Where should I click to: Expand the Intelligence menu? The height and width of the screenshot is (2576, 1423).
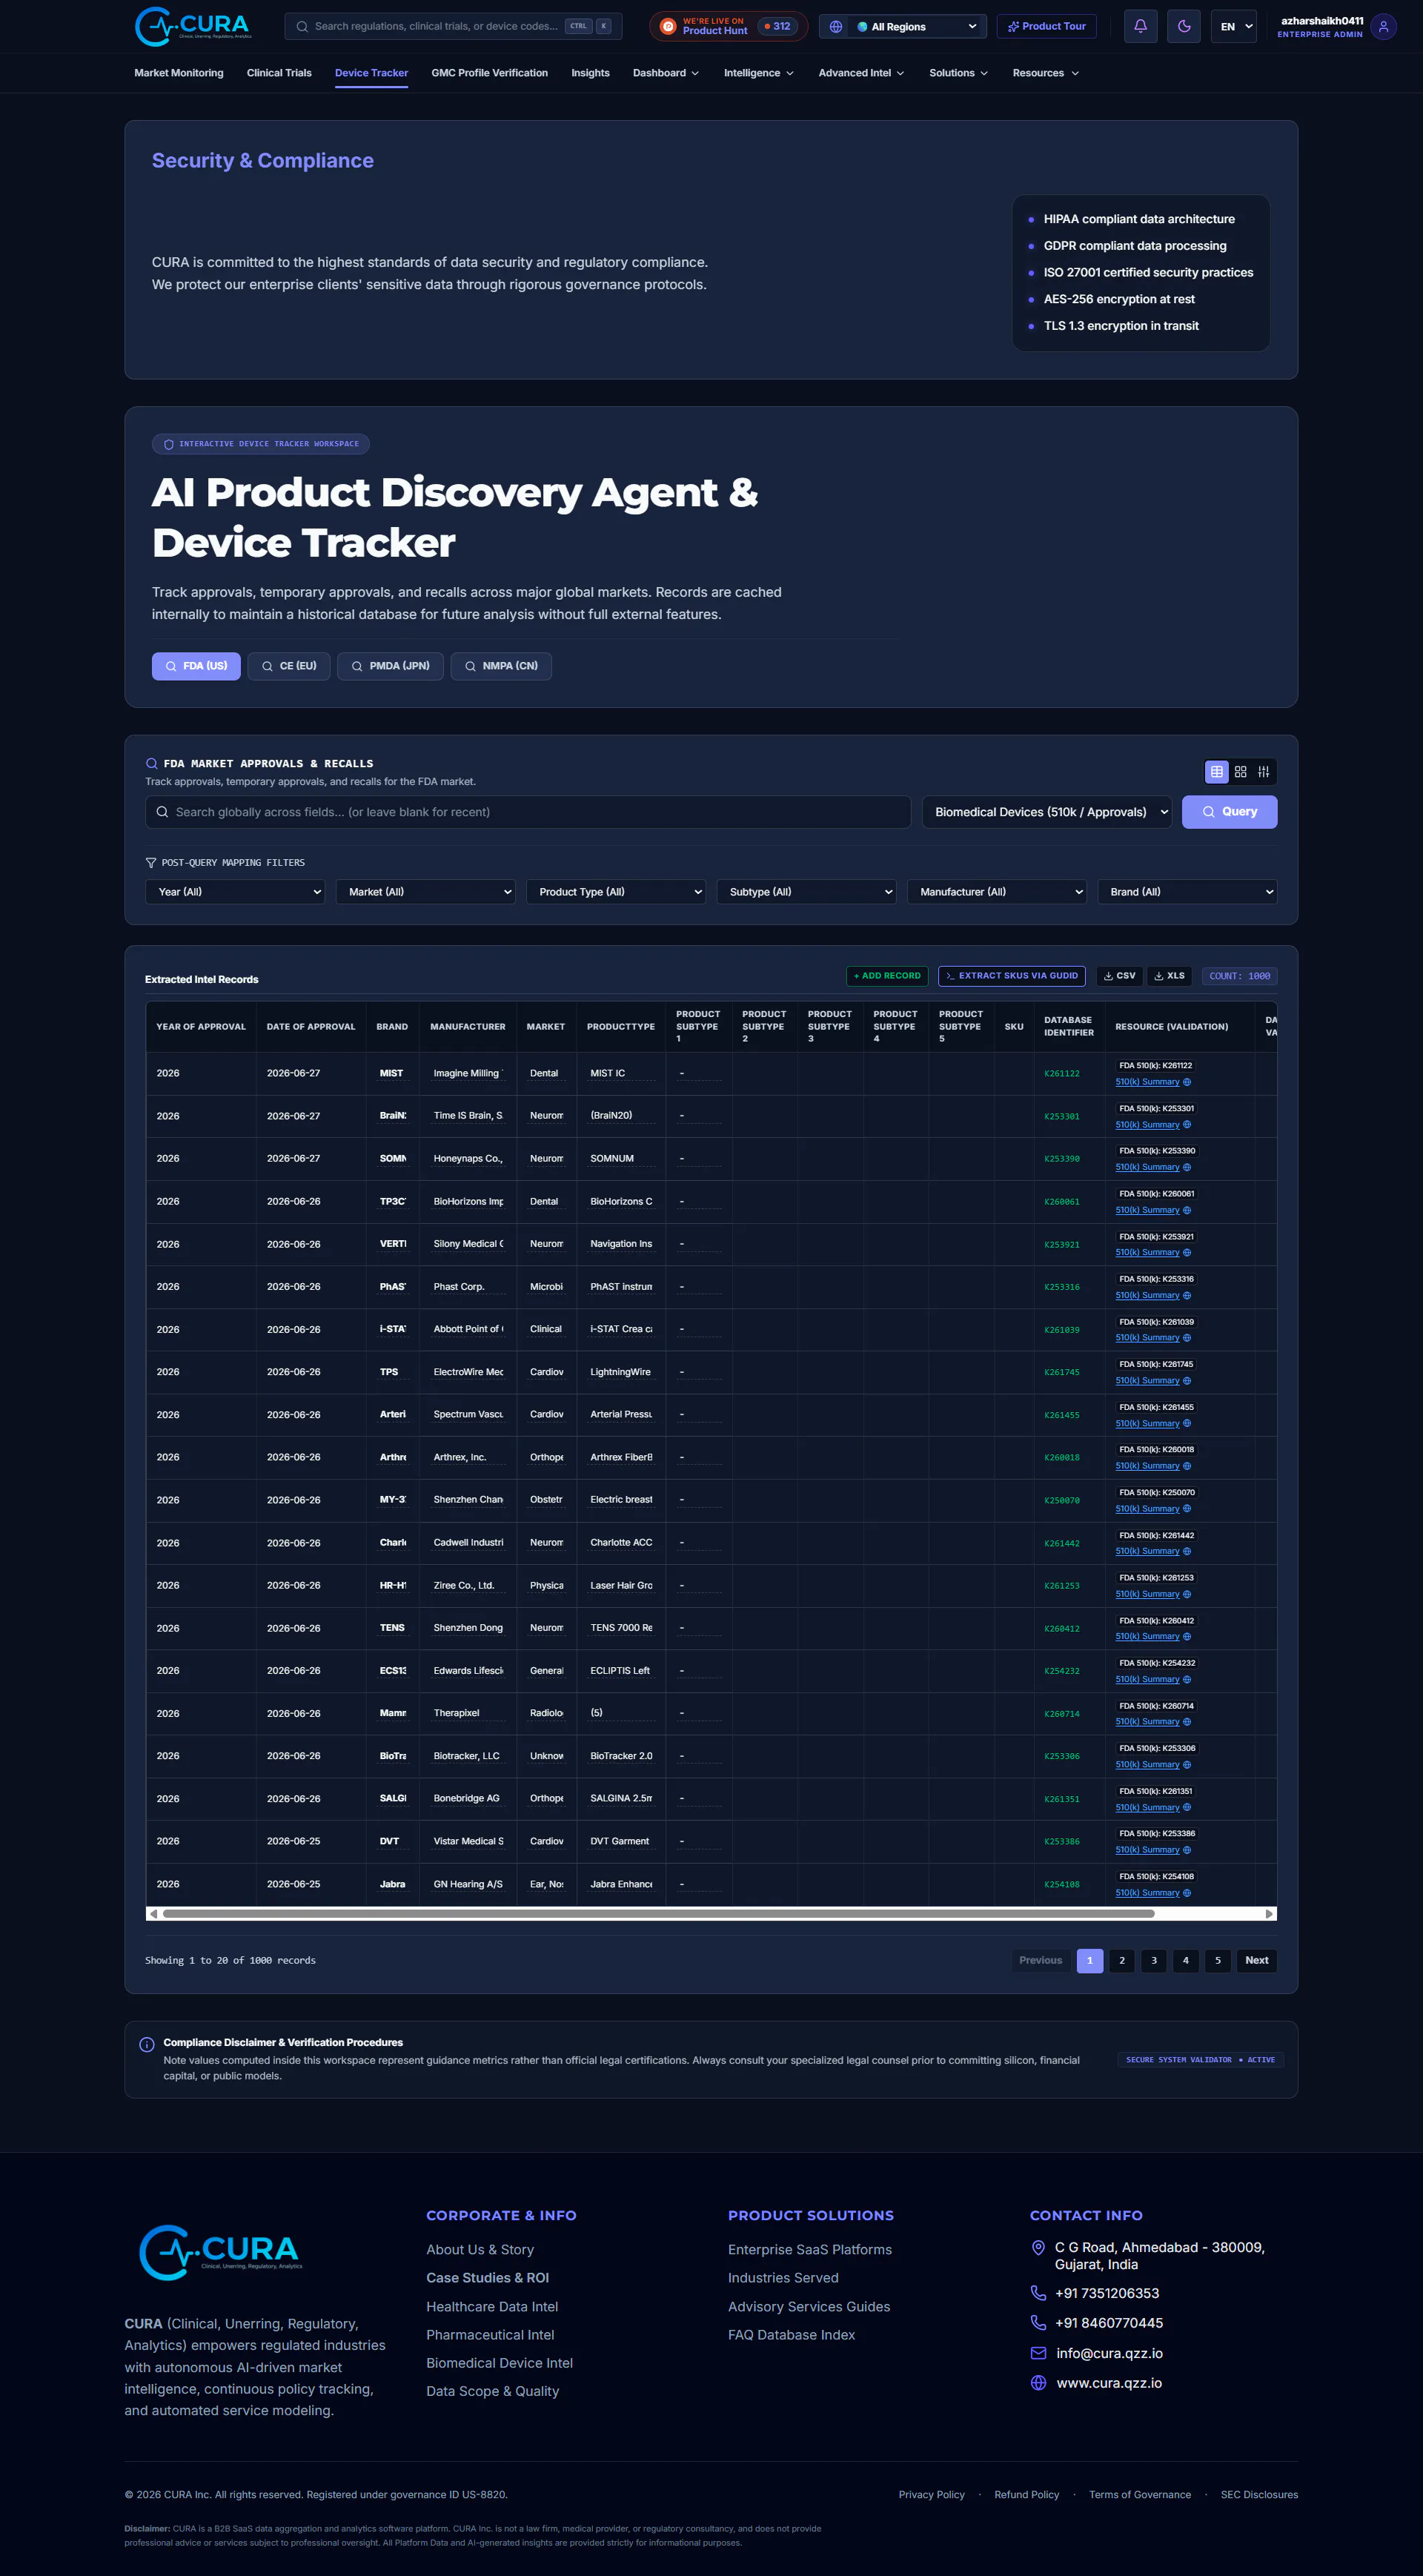[759, 73]
